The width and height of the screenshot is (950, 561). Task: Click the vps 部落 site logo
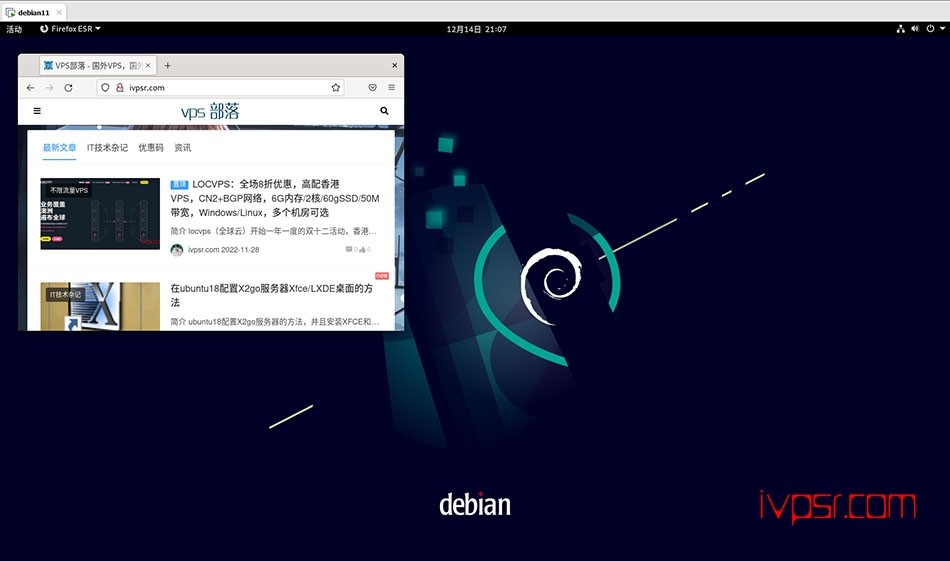210,111
